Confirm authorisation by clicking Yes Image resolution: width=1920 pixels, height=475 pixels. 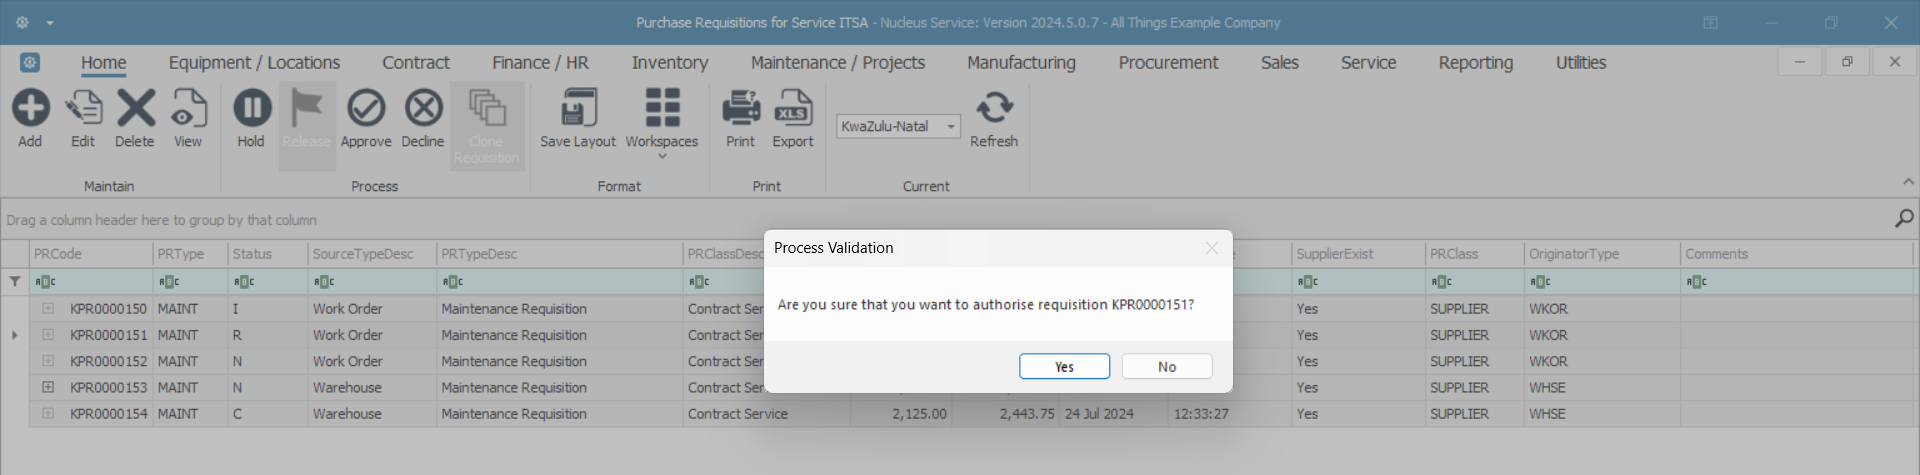point(1064,367)
